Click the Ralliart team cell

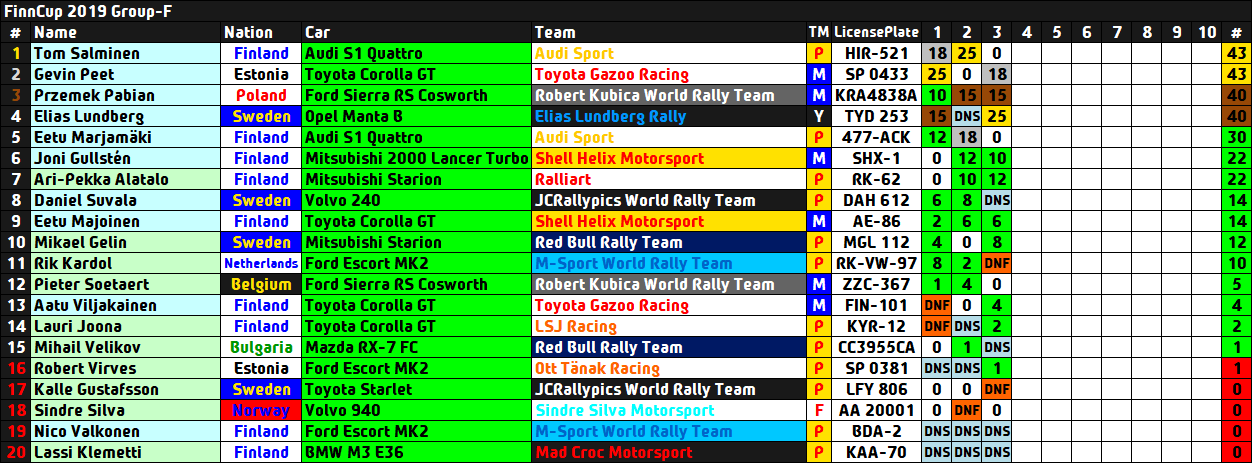coord(668,179)
